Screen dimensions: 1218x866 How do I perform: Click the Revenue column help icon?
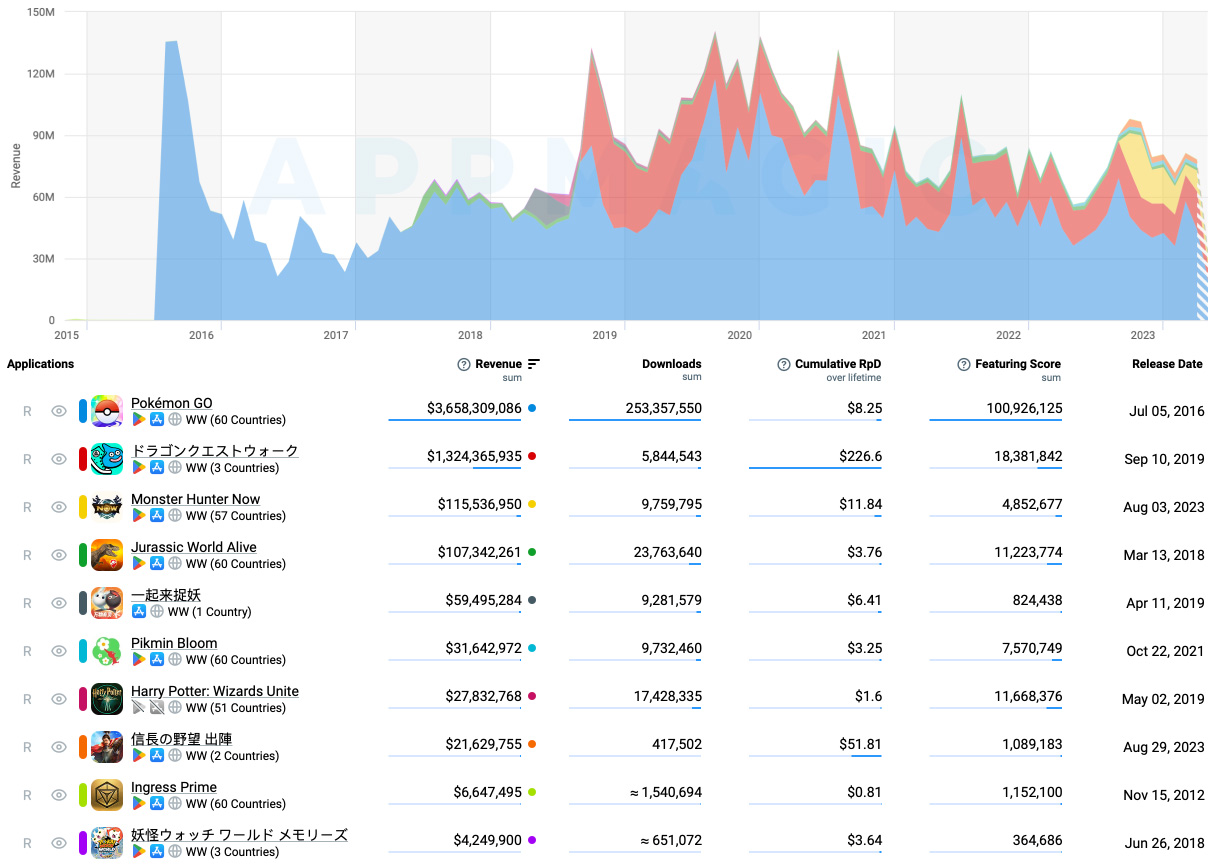(x=463, y=365)
